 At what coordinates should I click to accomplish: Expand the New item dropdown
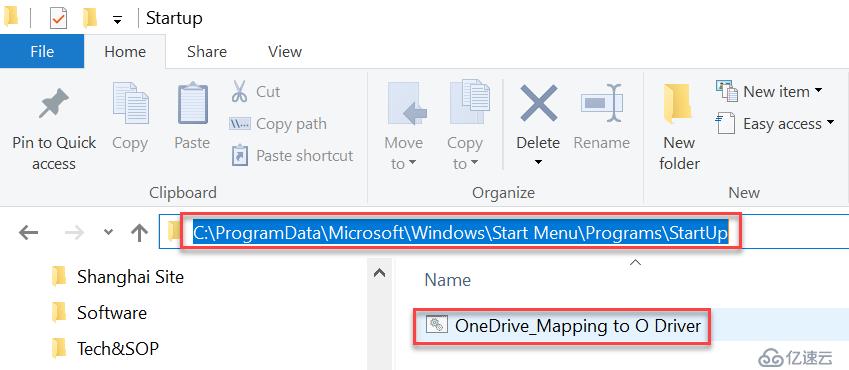click(769, 92)
